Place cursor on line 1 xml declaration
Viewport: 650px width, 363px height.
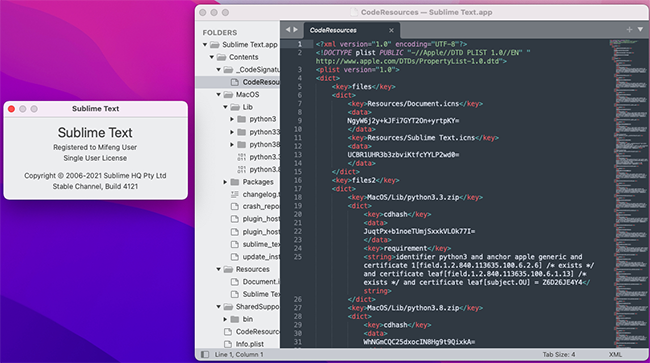tap(391, 44)
